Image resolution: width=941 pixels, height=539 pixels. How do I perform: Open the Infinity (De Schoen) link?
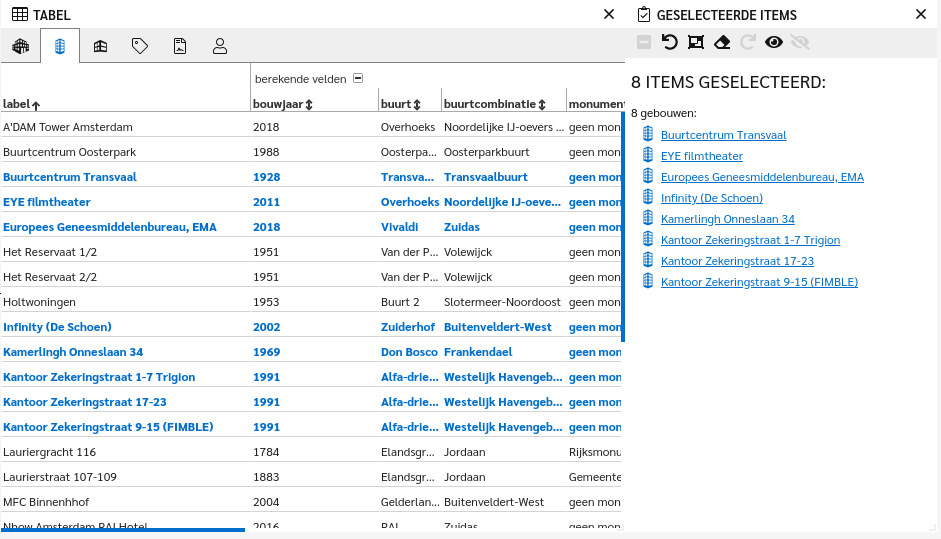point(711,198)
